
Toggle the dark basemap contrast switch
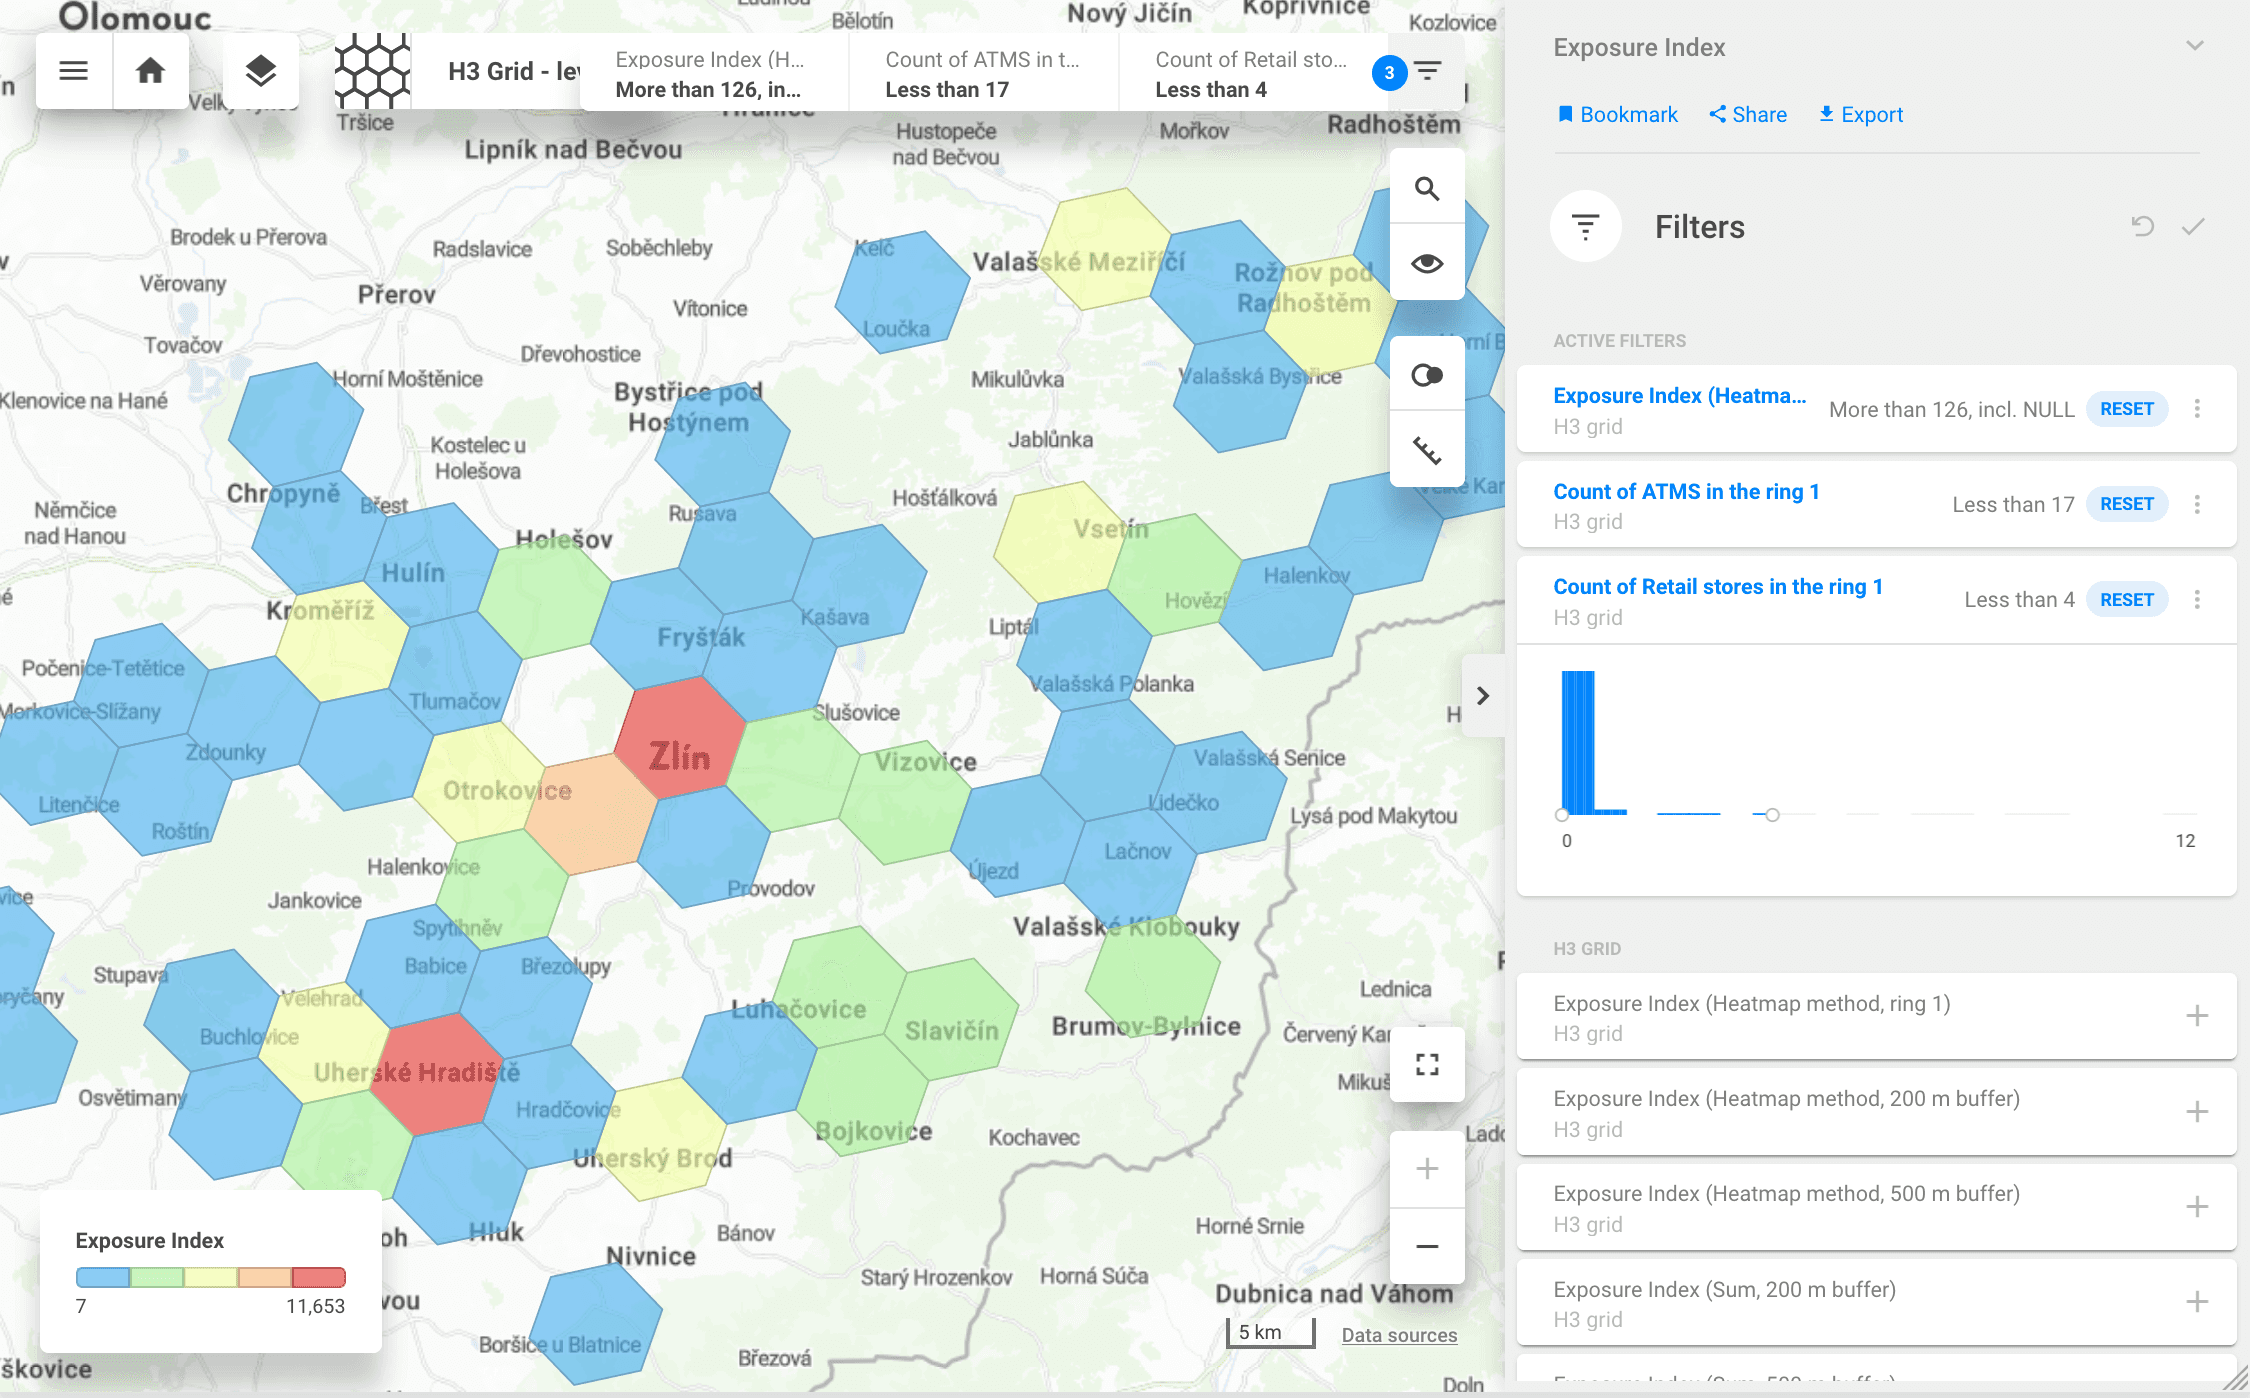(x=1427, y=374)
